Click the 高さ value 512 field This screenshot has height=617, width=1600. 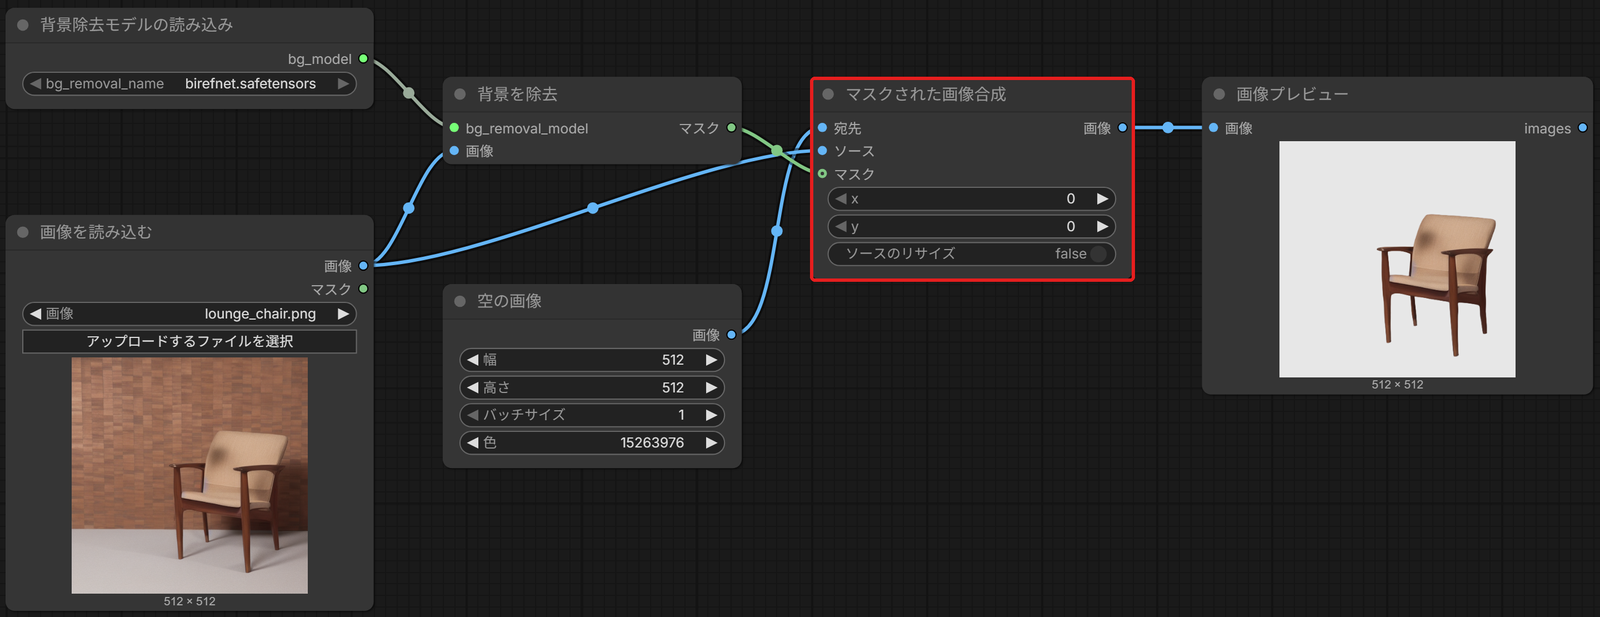click(592, 388)
